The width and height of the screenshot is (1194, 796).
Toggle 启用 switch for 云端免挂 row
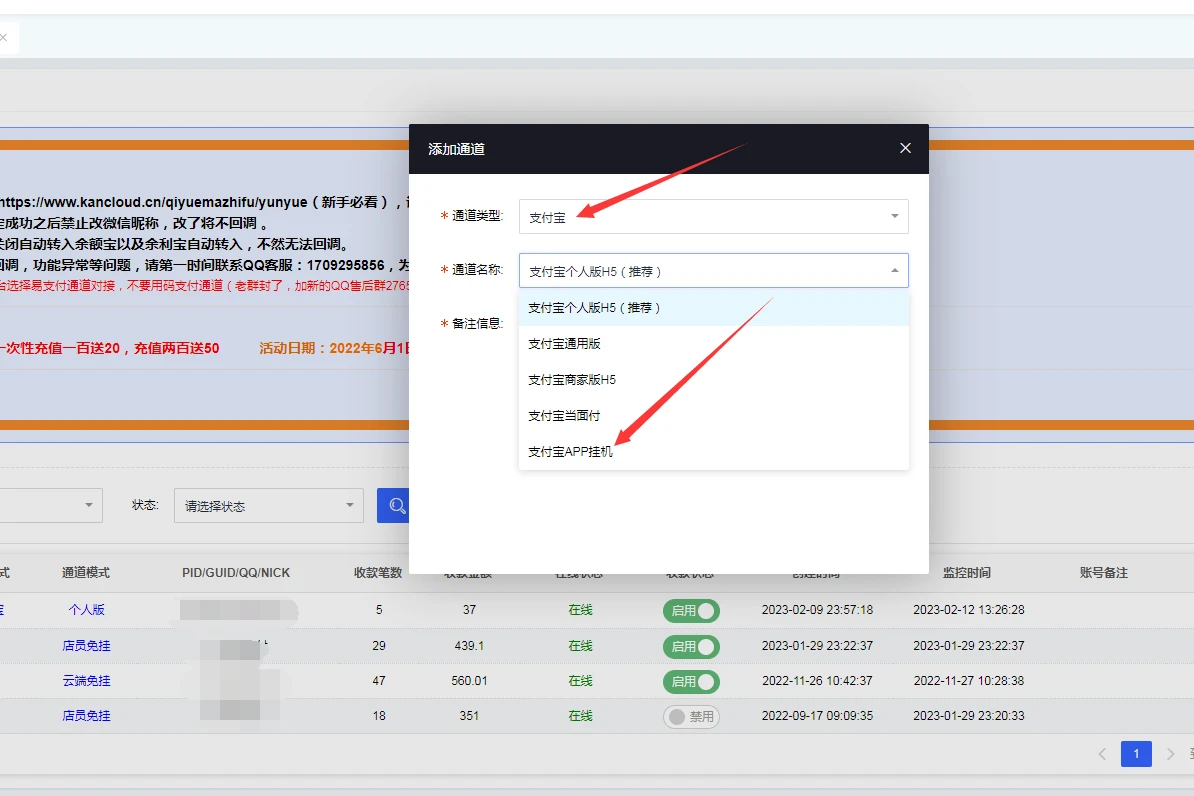(x=691, y=682)
